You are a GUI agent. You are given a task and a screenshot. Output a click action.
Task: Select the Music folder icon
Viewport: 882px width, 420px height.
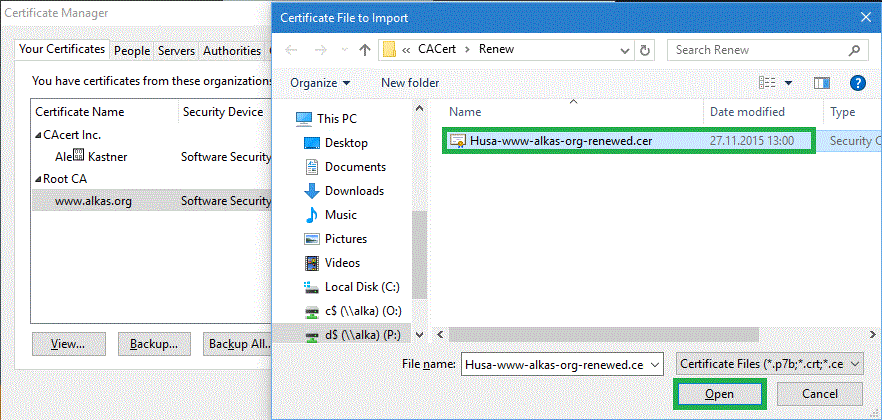(312, 215)
